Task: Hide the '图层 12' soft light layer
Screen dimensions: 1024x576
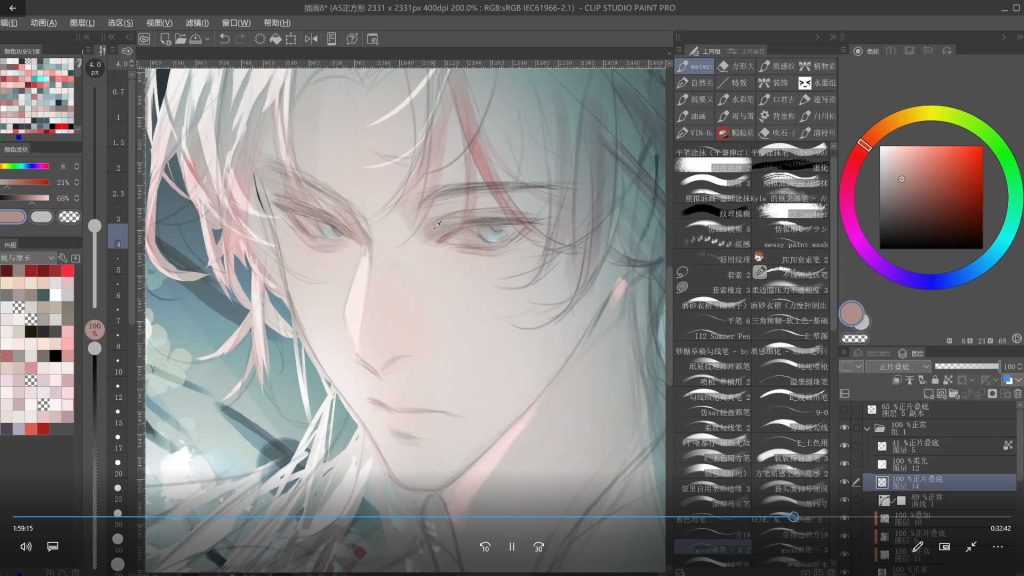Action: coord(844,464)
